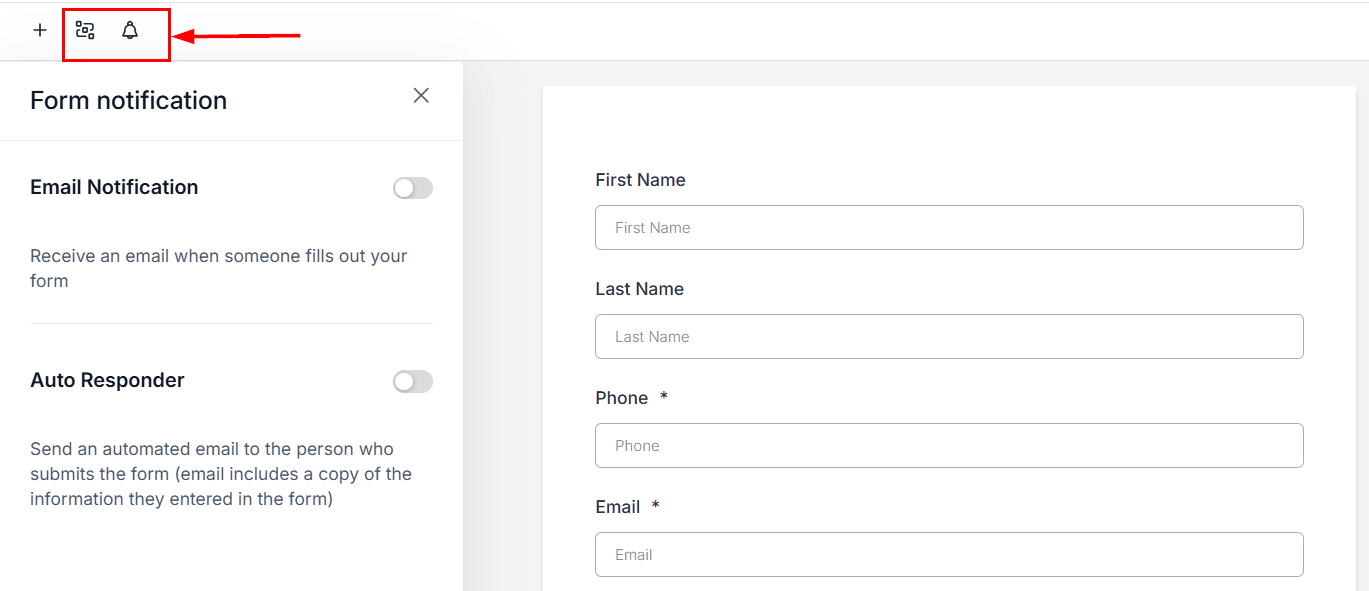Screen dimensions: 1369x591
Task: Click into the Last Name text box
Action: pyautogui.click(x=948, y=337)
